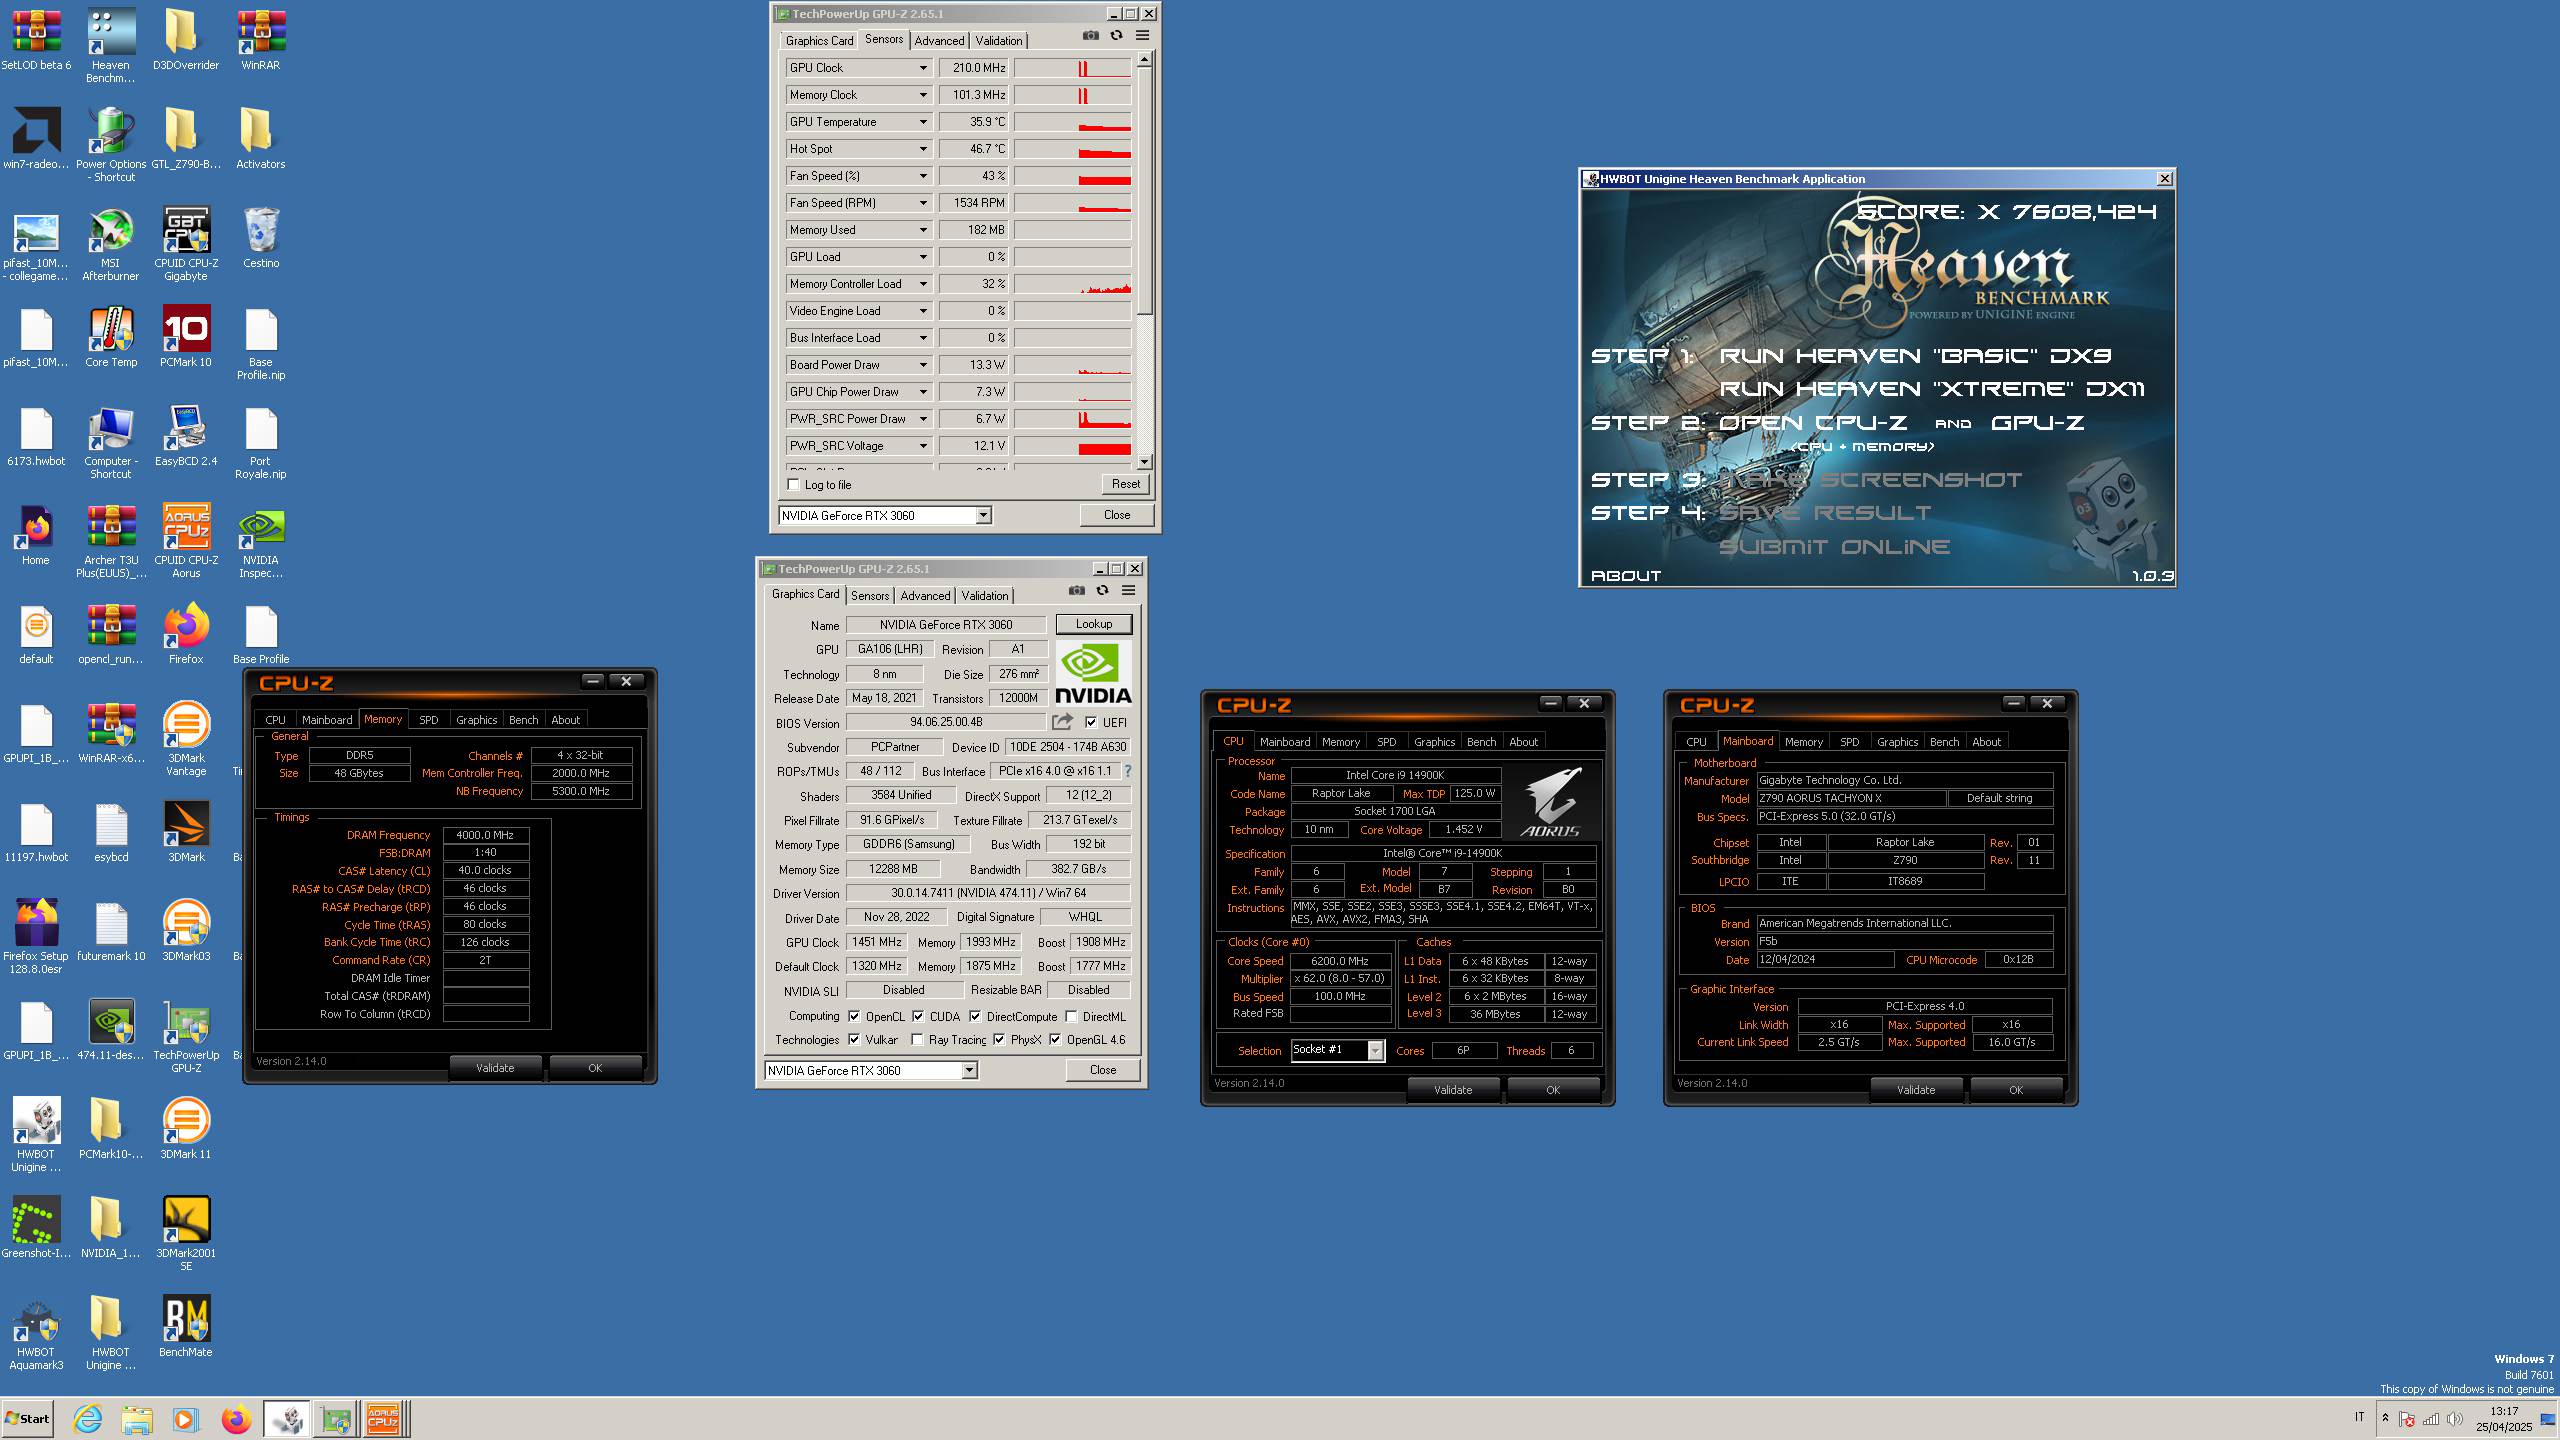The width and height of the screenshot is (2560, 1440).
Task: Click Validate button in CPU-Z Memory window
Action: pos(495,1068)
